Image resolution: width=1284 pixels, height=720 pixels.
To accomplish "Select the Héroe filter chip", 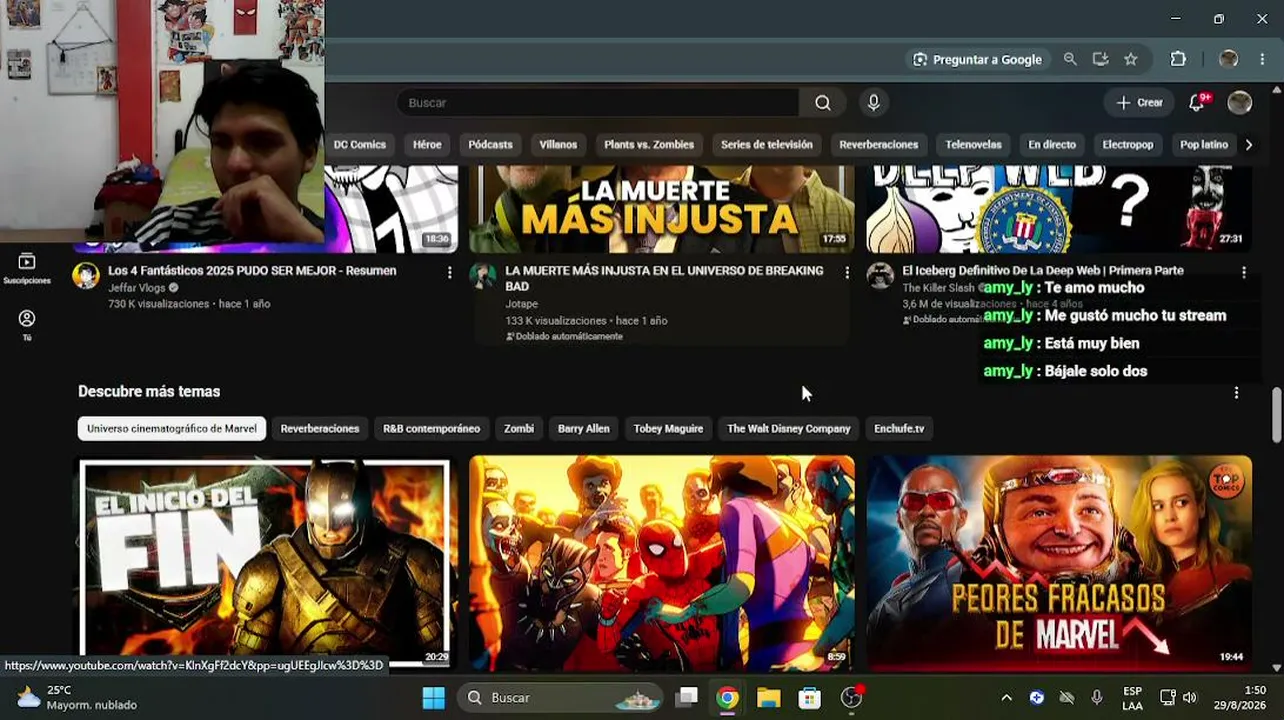I will point(427,145).
